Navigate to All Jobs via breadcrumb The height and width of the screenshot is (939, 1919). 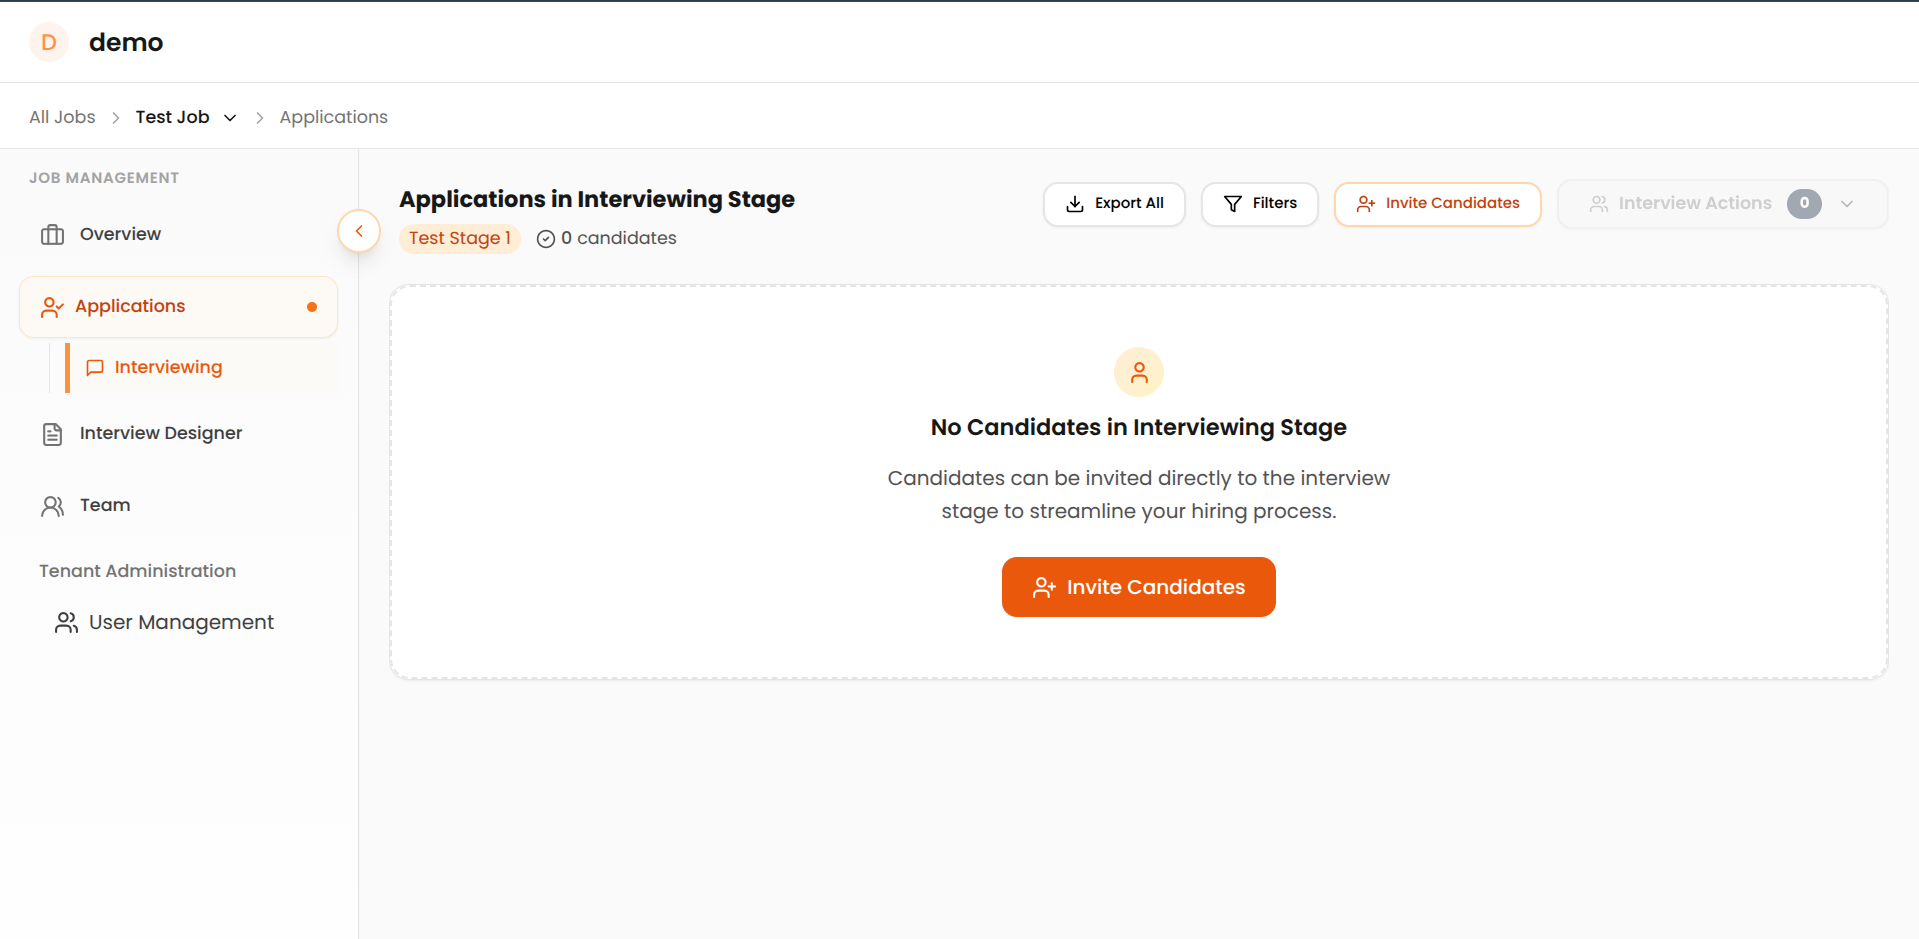[61, 116]
